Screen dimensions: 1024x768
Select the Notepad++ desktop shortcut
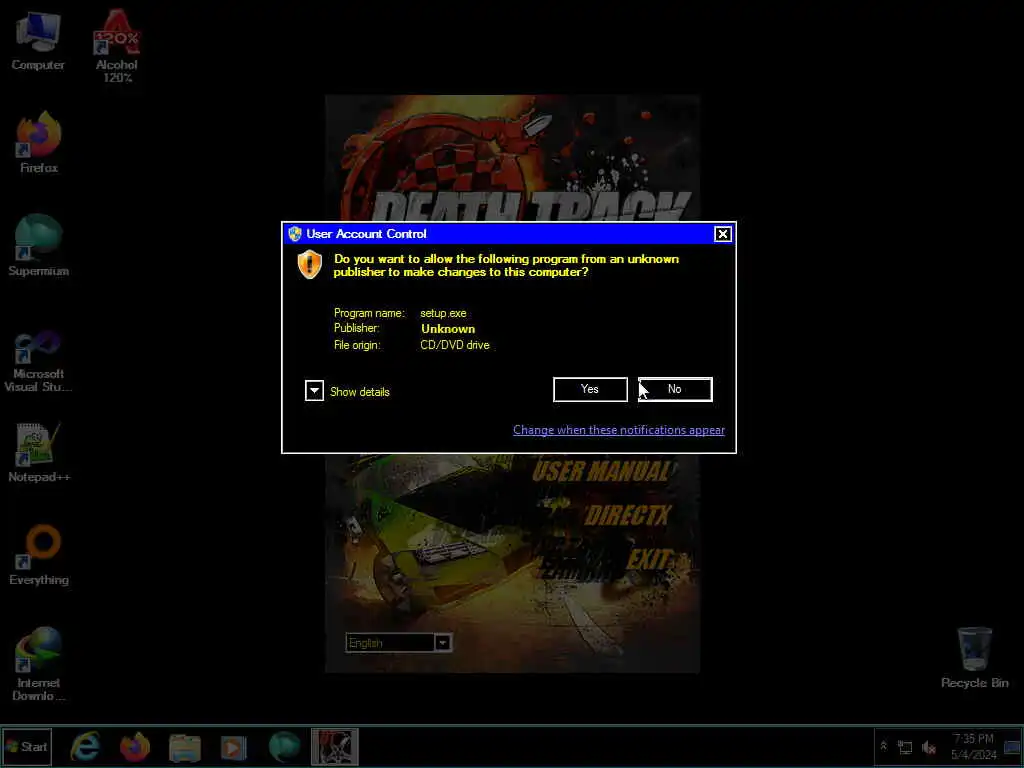pos(39,452)
